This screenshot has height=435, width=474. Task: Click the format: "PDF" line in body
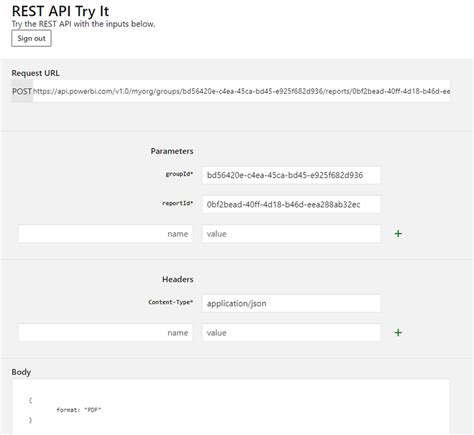coord(79,410)
